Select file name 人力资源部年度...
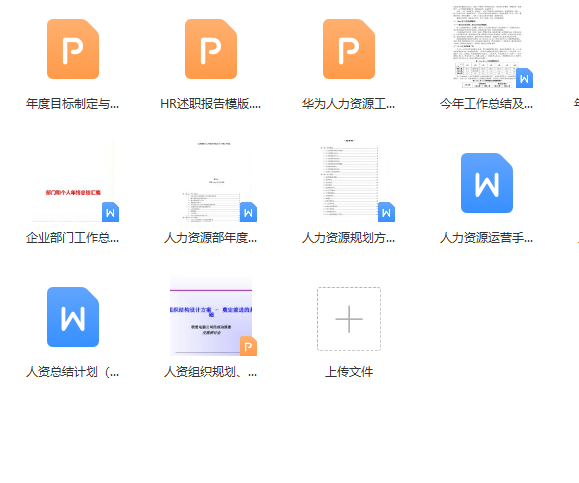The width and height of the screenshot is (579, 483). coord(210,238)
